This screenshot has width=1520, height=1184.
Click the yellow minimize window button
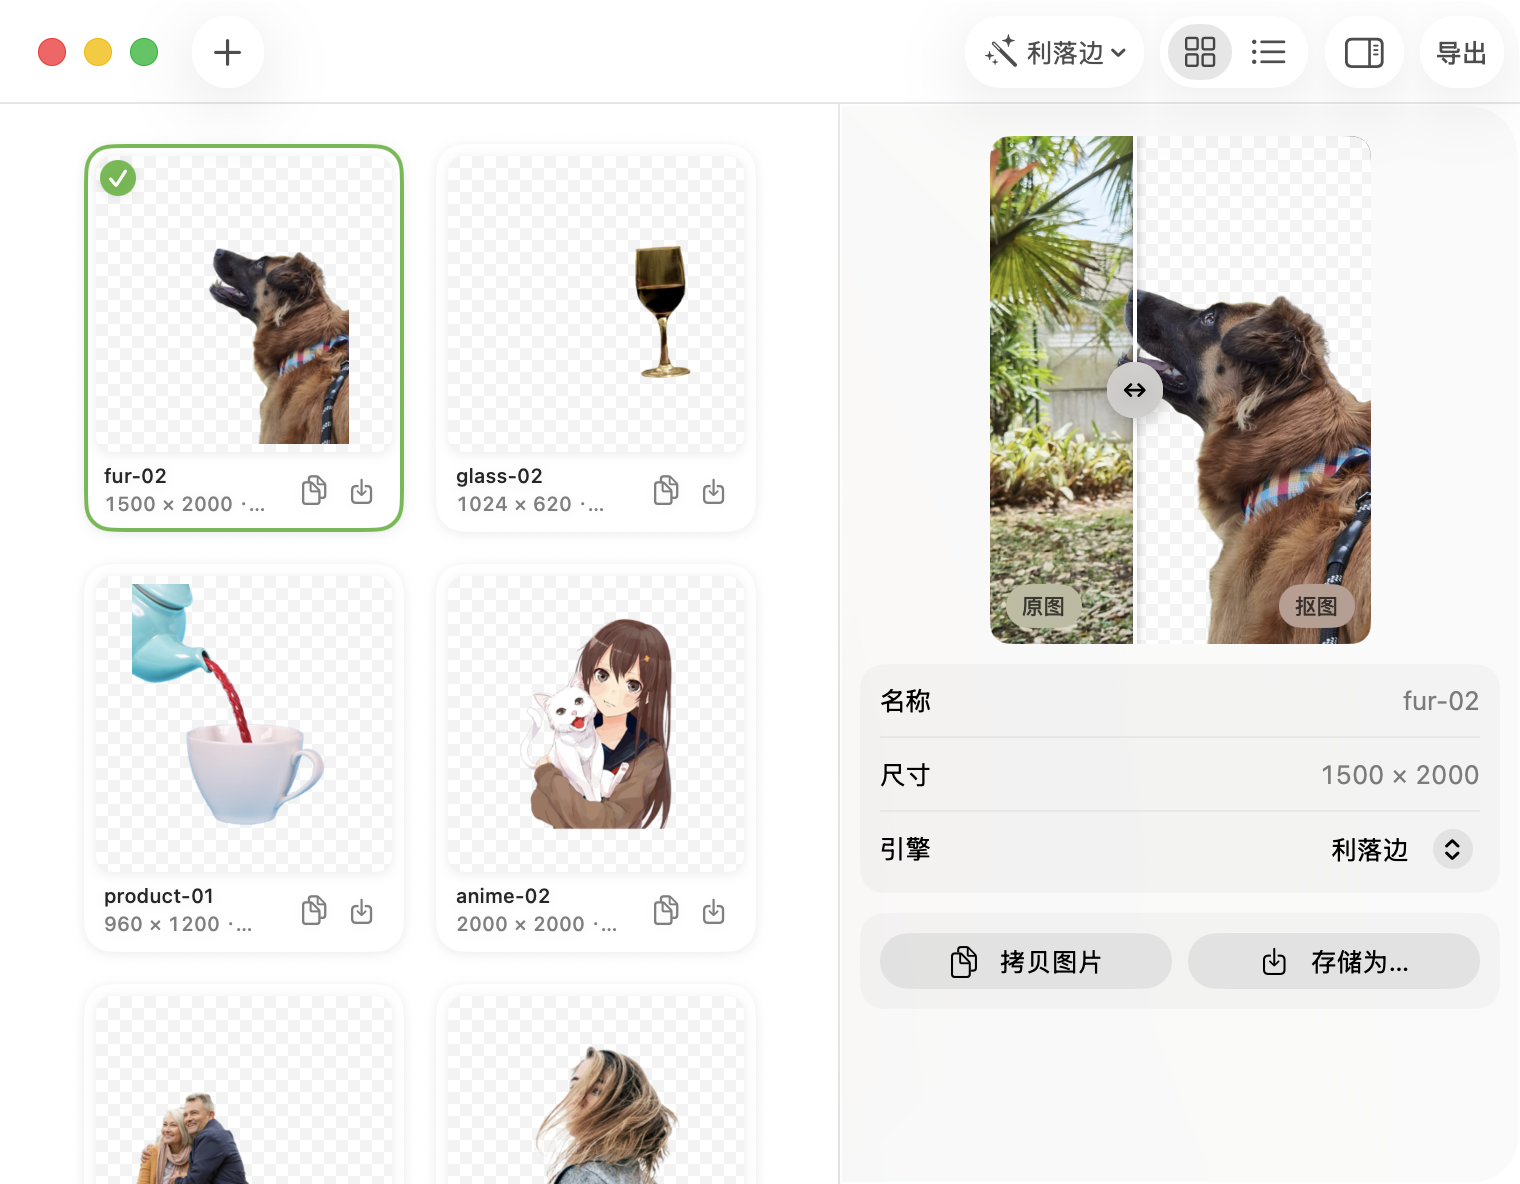98,52
